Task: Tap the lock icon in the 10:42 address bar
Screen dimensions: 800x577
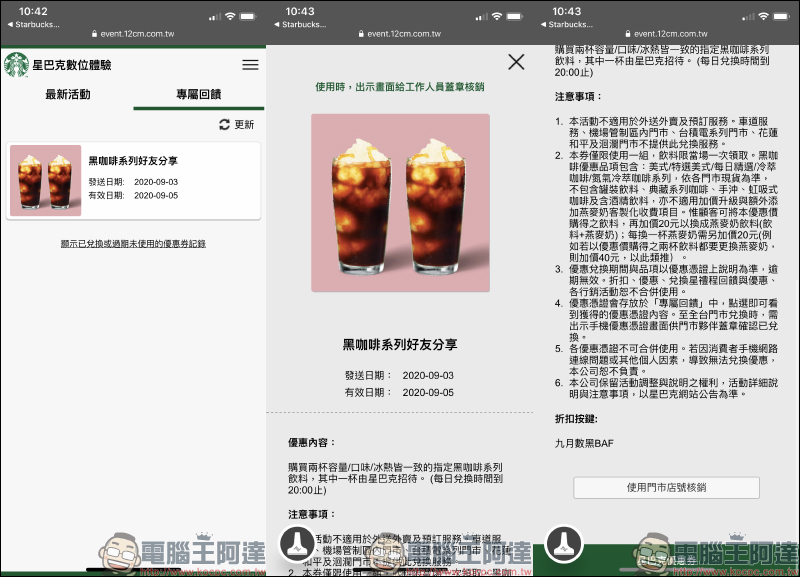Action: (93, 33)
